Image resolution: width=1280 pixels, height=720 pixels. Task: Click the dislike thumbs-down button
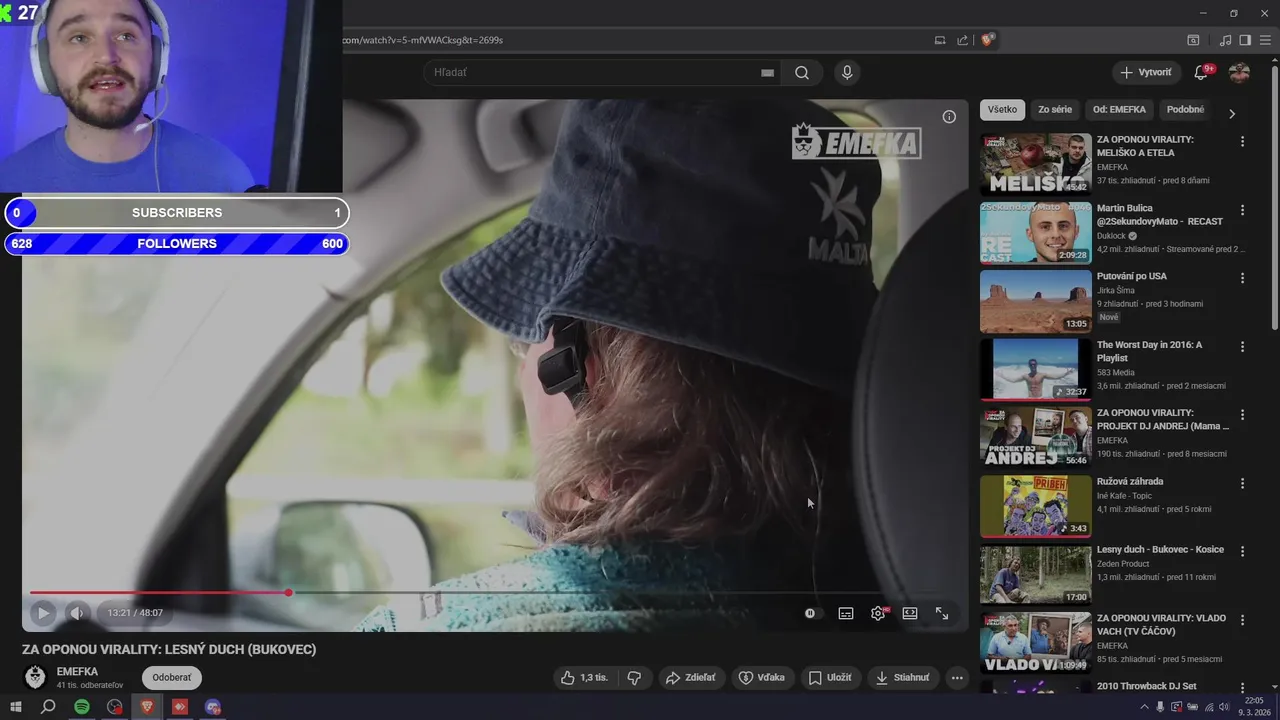click(634, 677)
